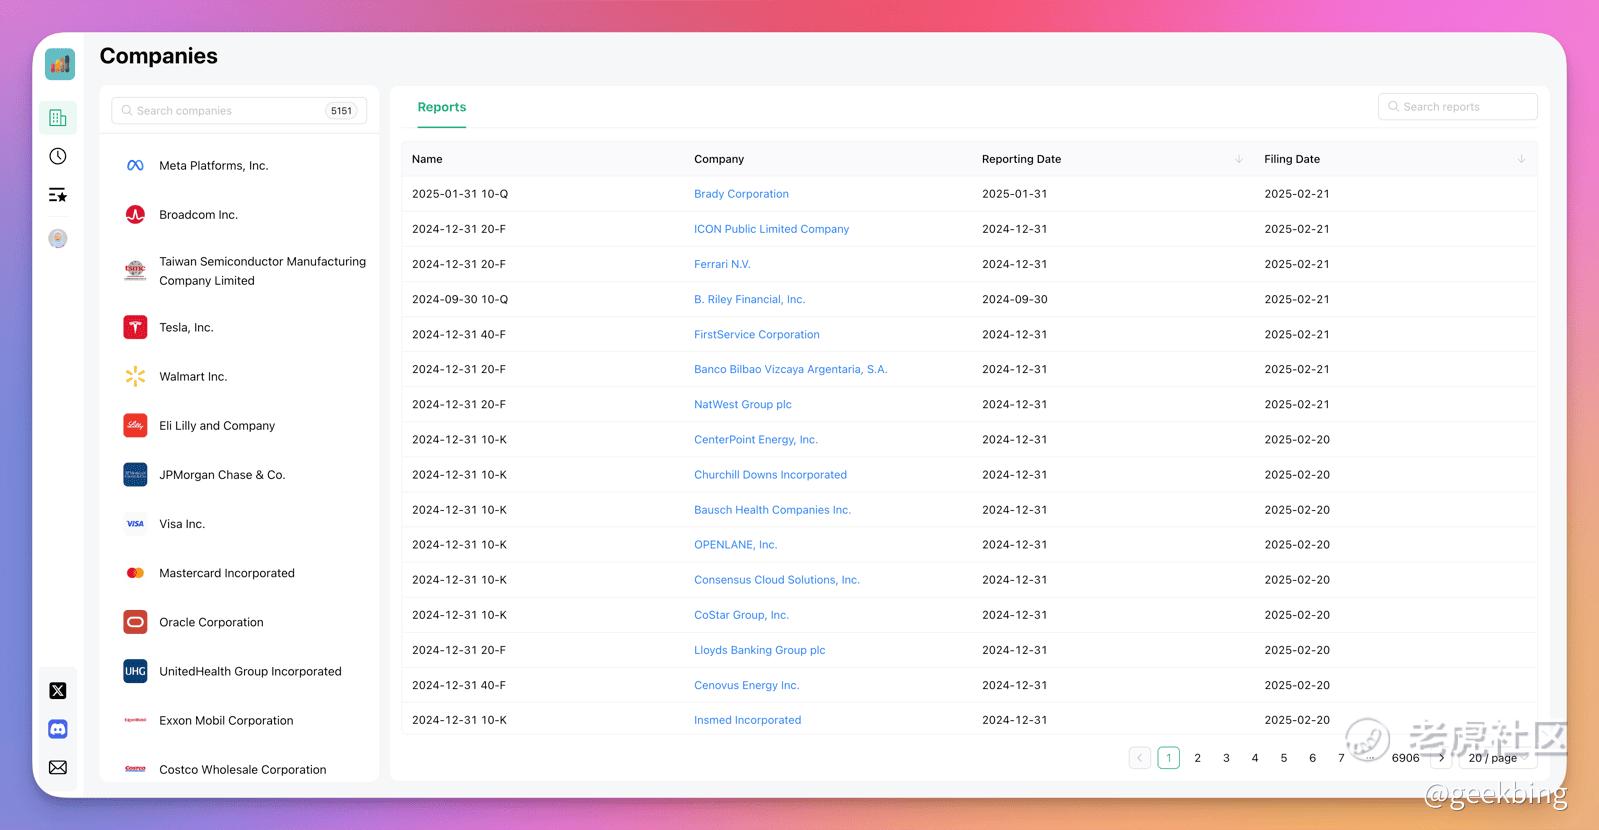Screen dimensions: 1599x830
Task: Go to page 6
Action: coord(1312,758)
